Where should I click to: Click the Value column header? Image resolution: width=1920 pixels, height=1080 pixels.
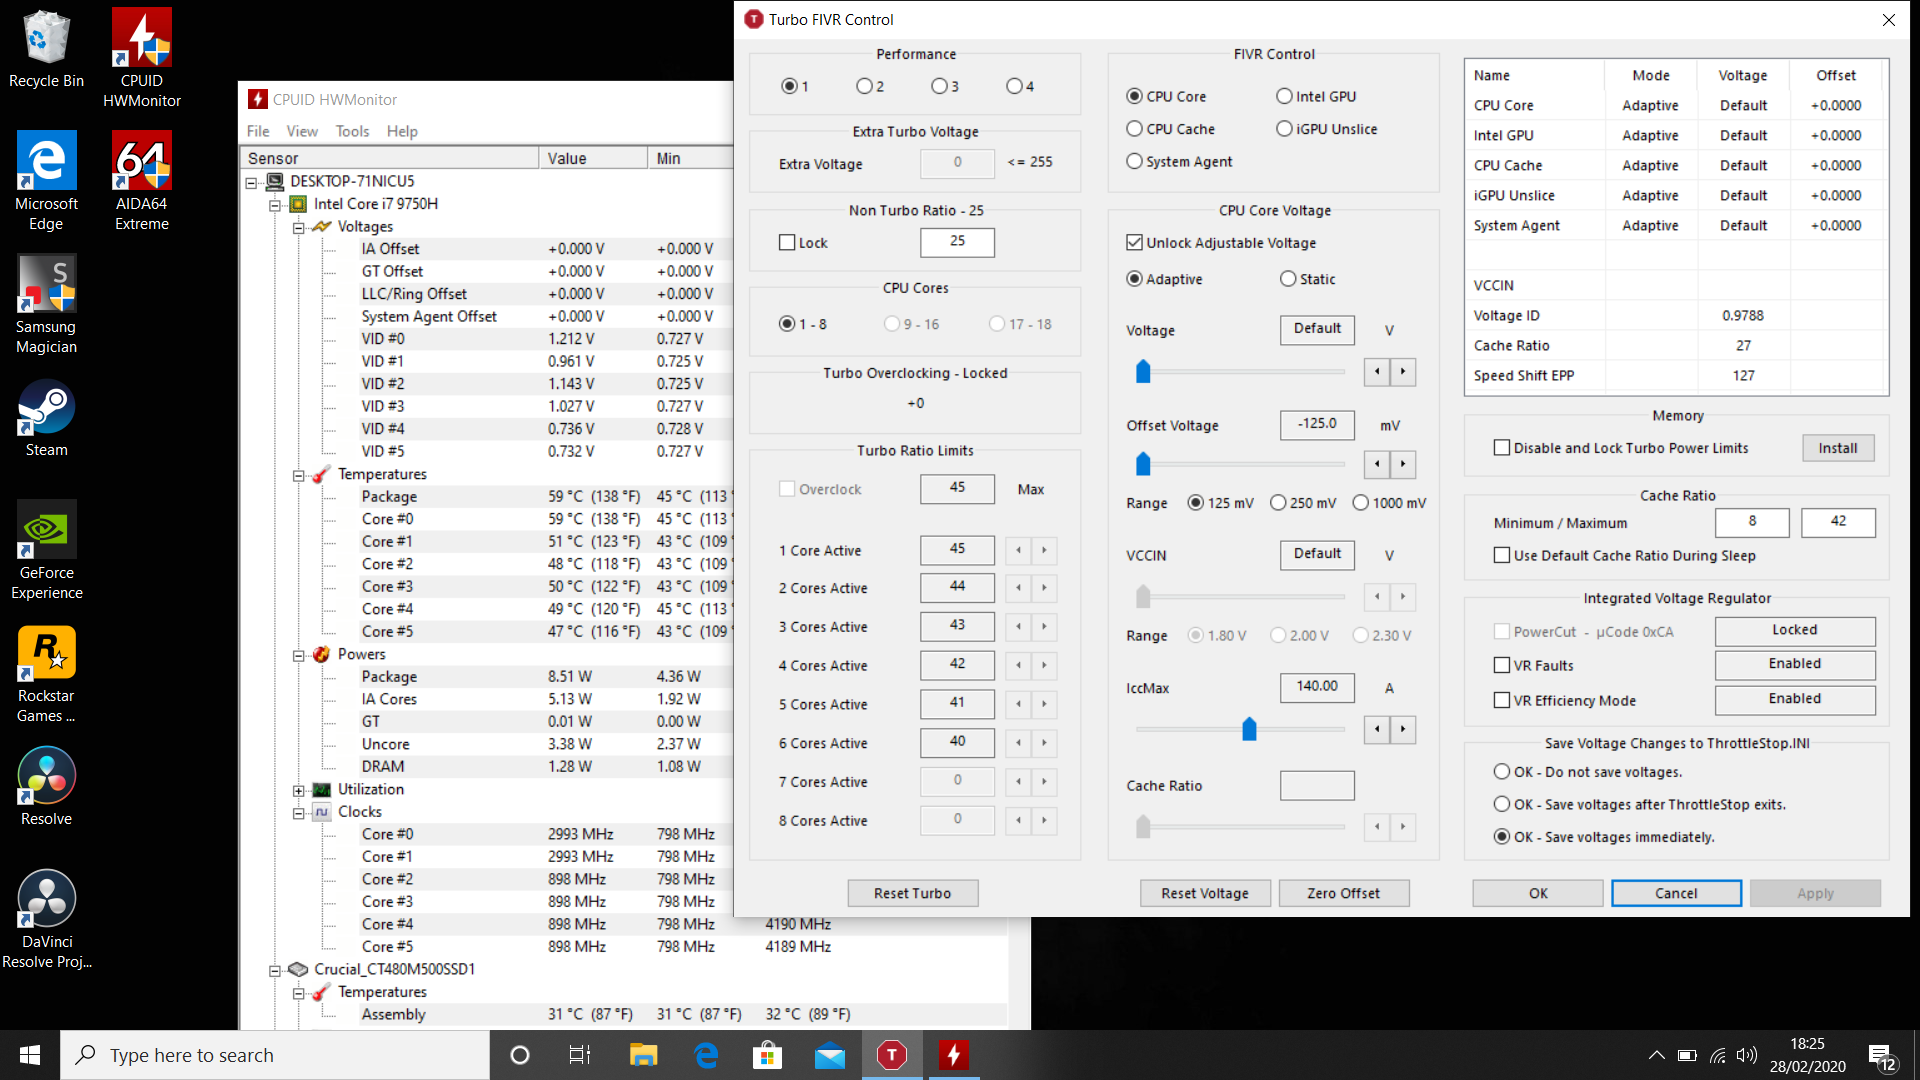point(593,158)
